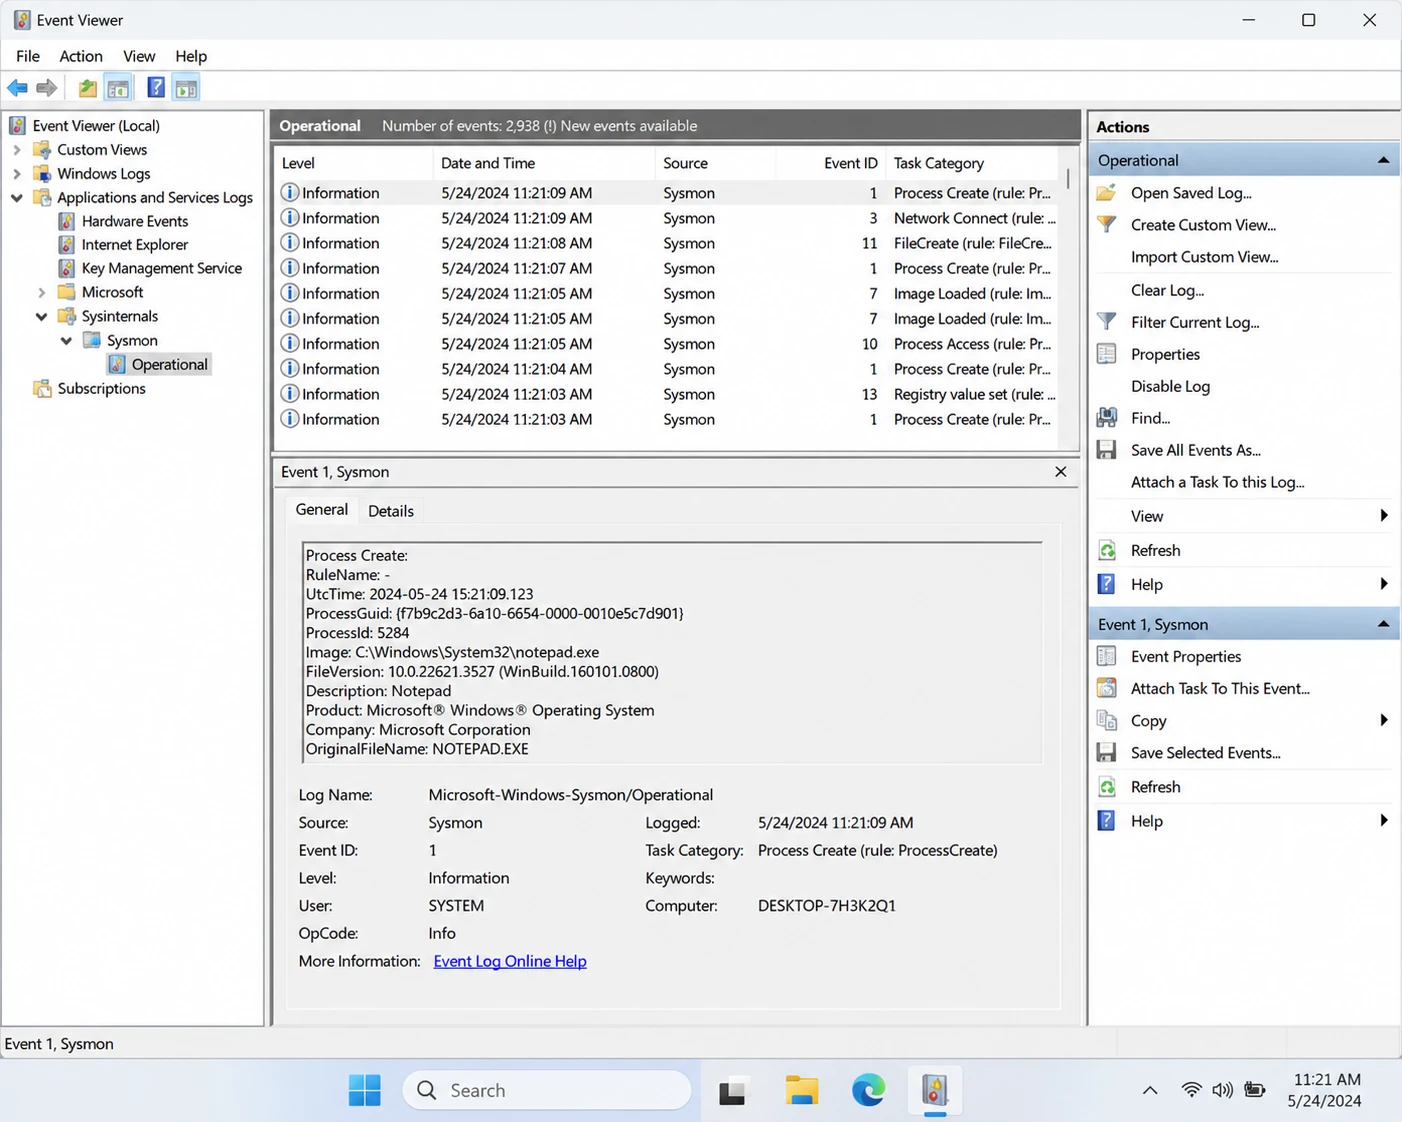The height and width of the screenshot is (1122, 1402).
Task: Switch to the Details tab
Action: (x=391, y=511)
